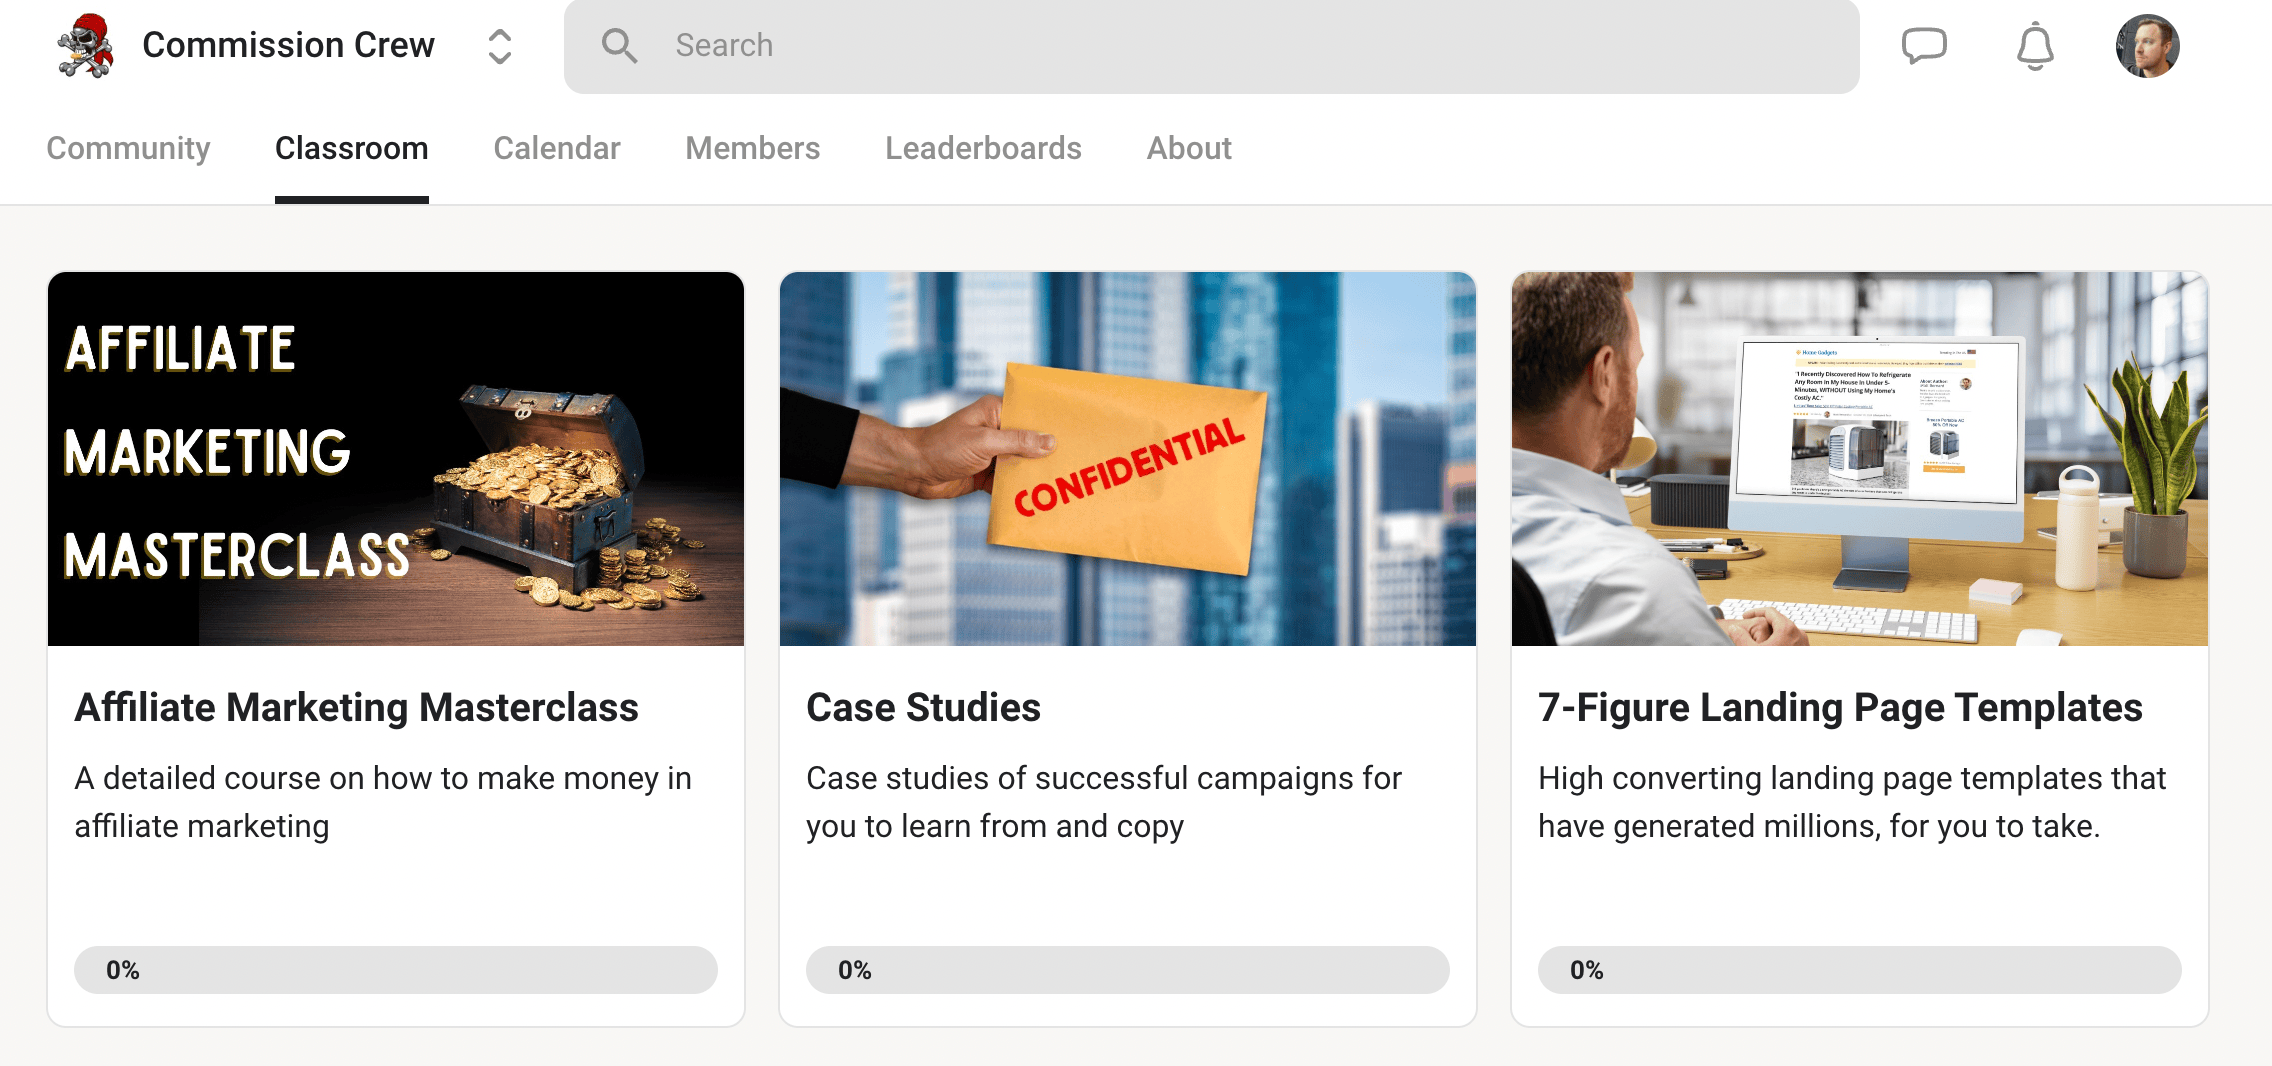2272x1066 pixels.
Task: Click the 7-Figure Landing Page Templates title
Action: [x=1840, y=708]
